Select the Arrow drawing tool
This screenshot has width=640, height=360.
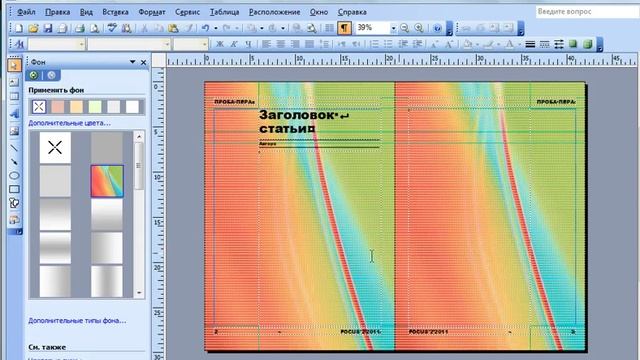click(x=14, y=162)
